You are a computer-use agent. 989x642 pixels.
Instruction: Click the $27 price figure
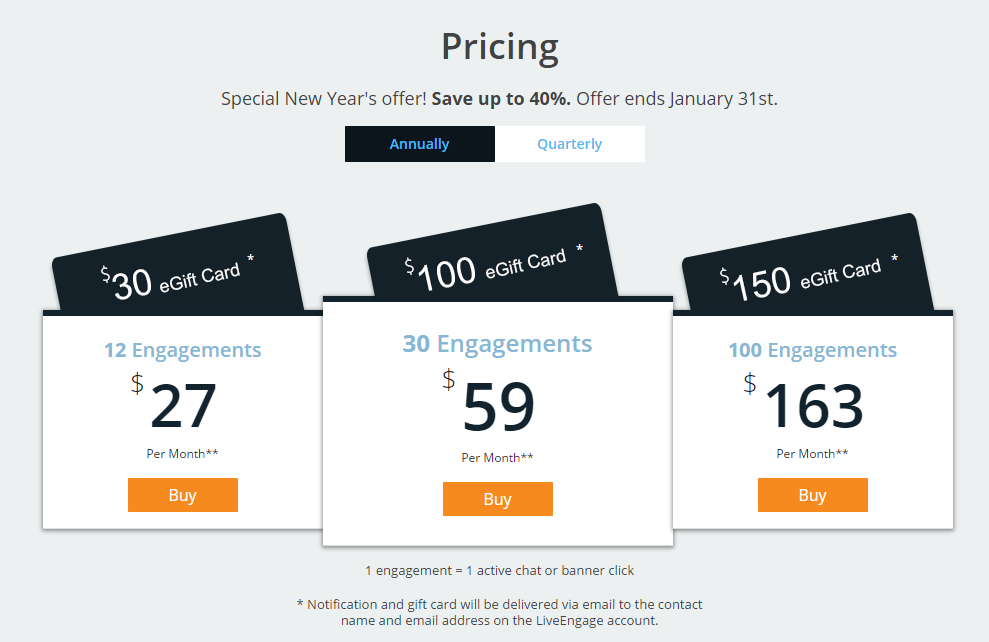tap(174, 402)
